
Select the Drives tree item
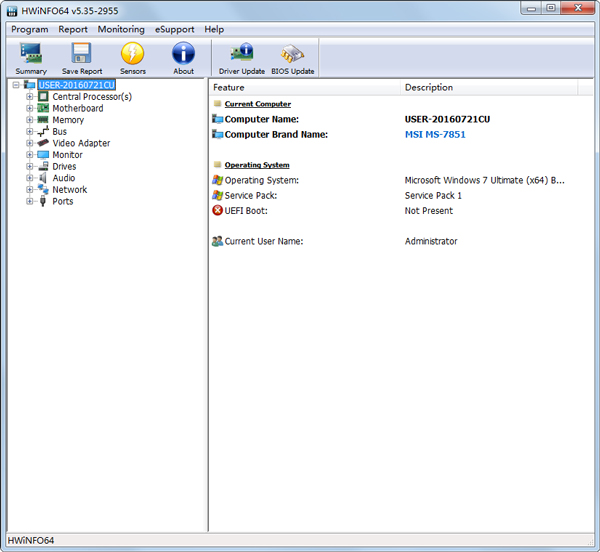pos(64,166)
